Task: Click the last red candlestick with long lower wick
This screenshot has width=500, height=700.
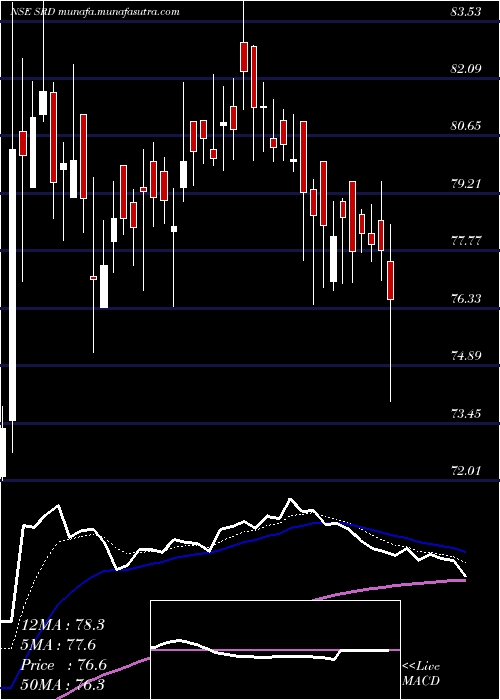Action: 391,280
